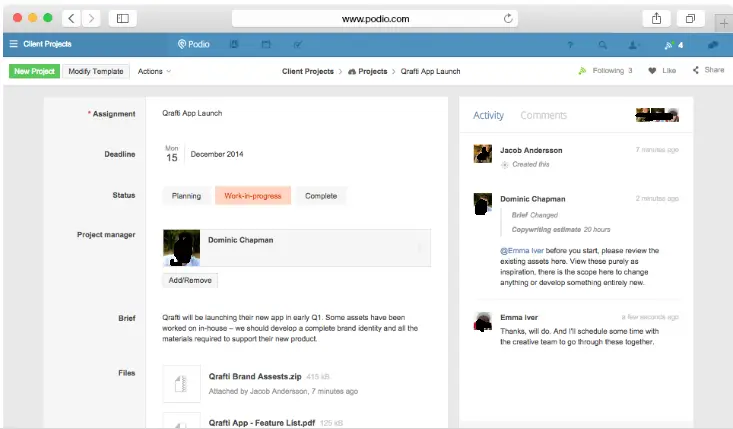Click Jacob Andersson's avatar in activity
733x429 pixels.
point(482,153)
